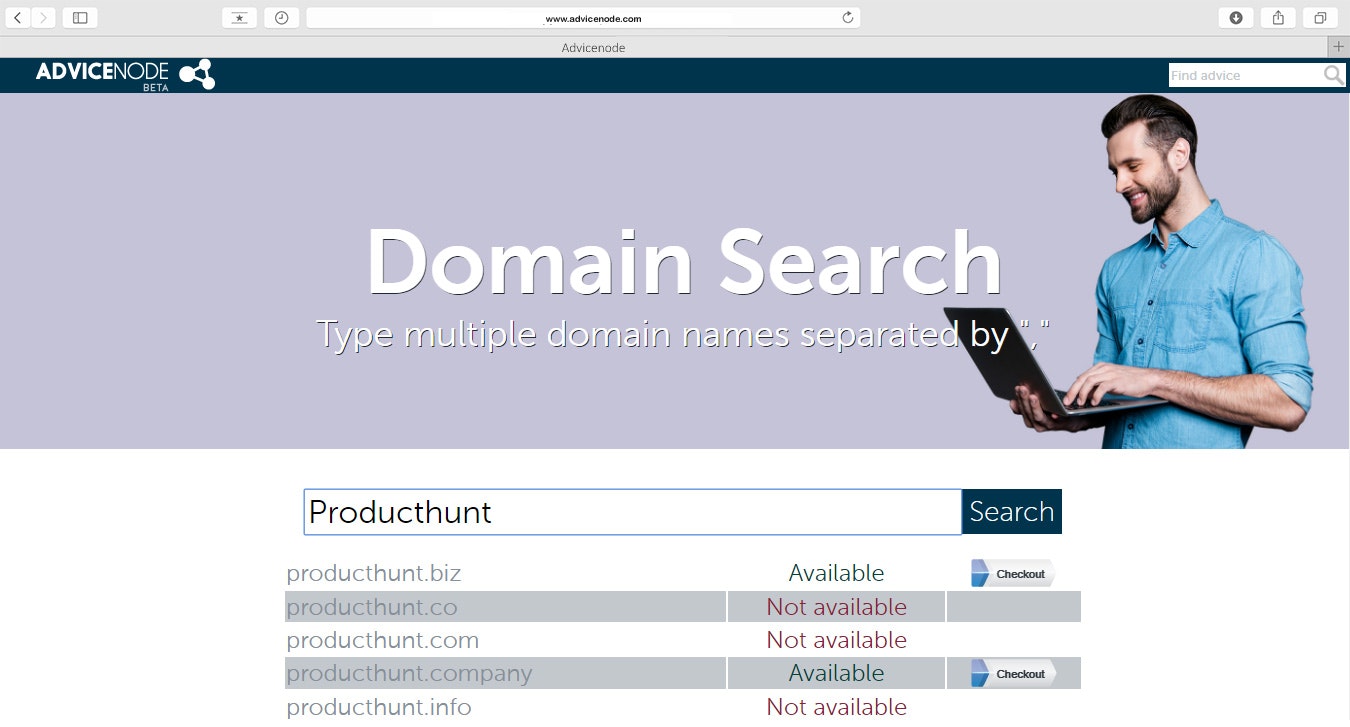Reload the page in address bar
Viewport: 1350px width, 727px height.
(x=848, y=17)
